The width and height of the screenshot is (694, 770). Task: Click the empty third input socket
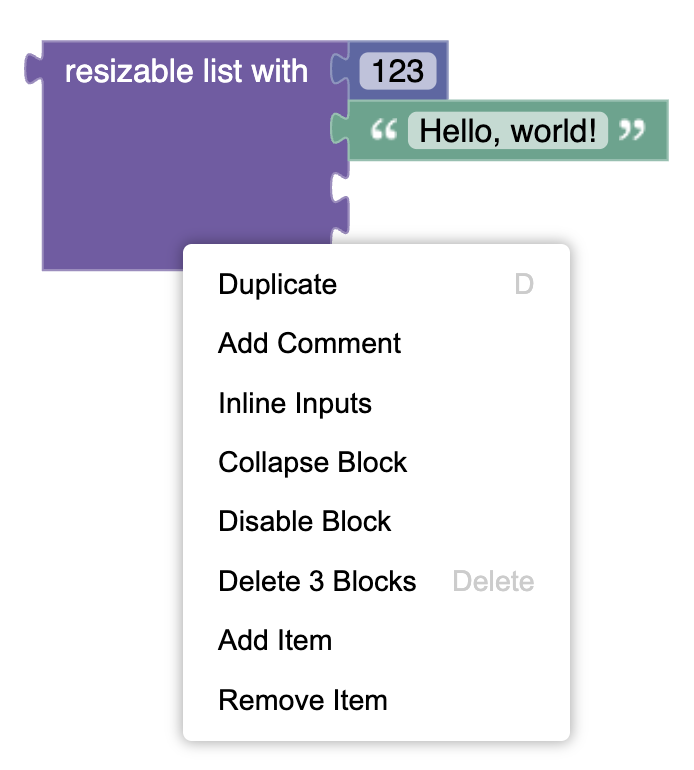pyautogui.click(x=340, y=189)
